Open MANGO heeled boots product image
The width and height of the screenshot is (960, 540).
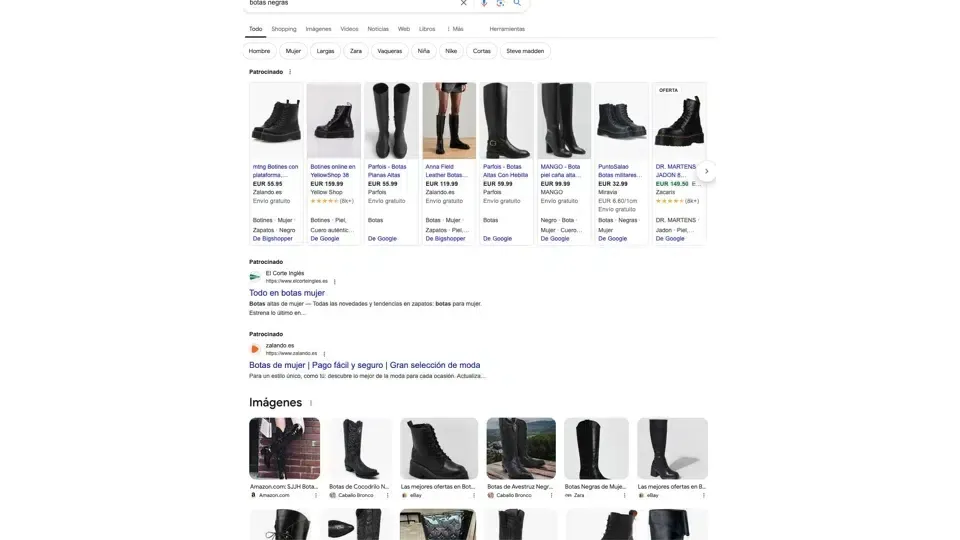[564, 121]
